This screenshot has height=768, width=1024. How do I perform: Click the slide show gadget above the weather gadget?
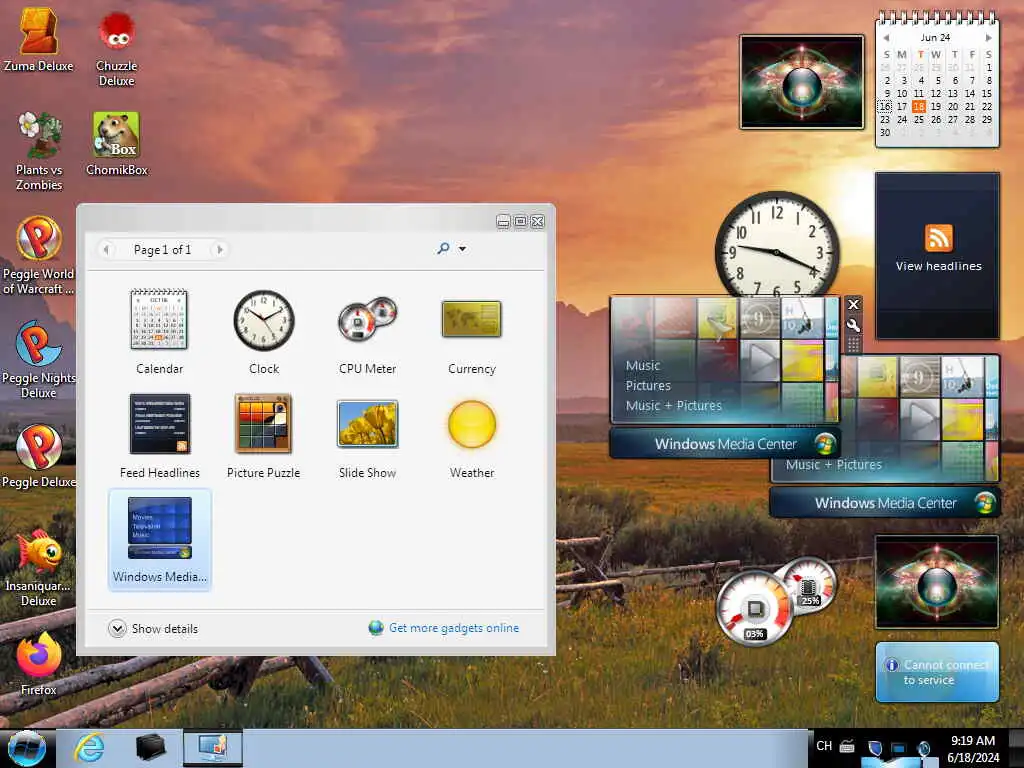coord(936,582)
